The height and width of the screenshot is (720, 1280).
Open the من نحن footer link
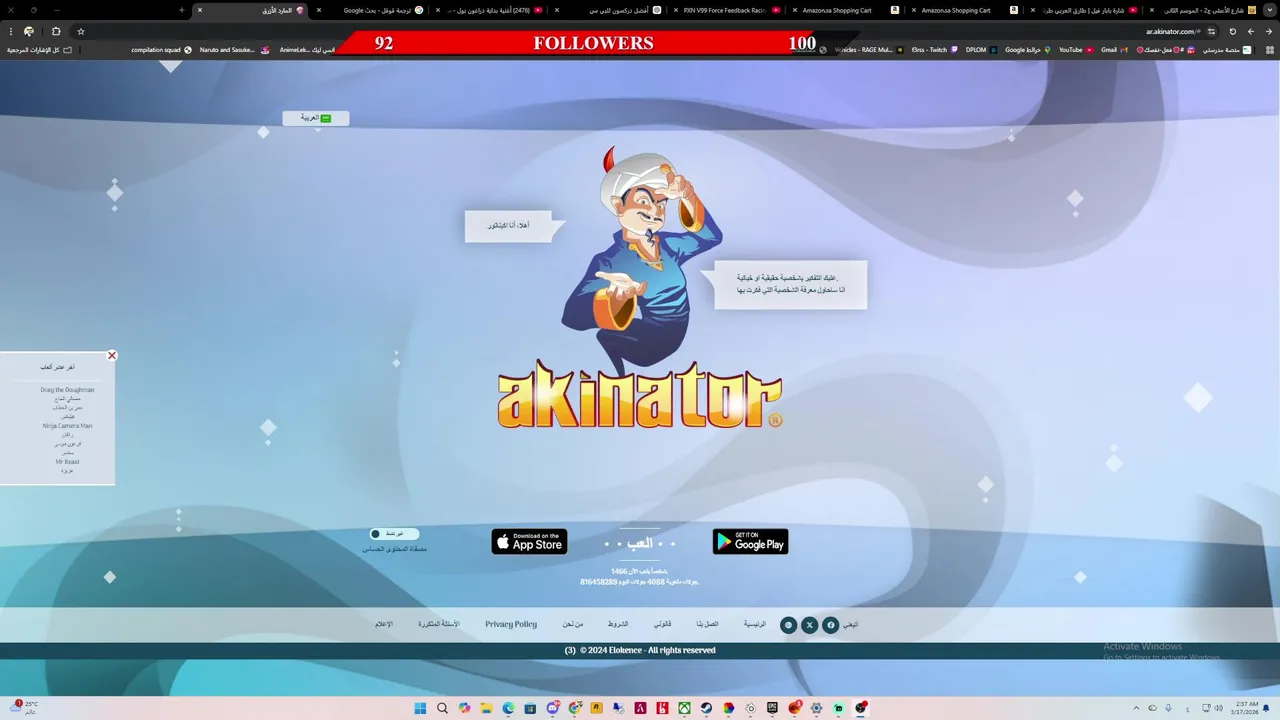[572, 624]
